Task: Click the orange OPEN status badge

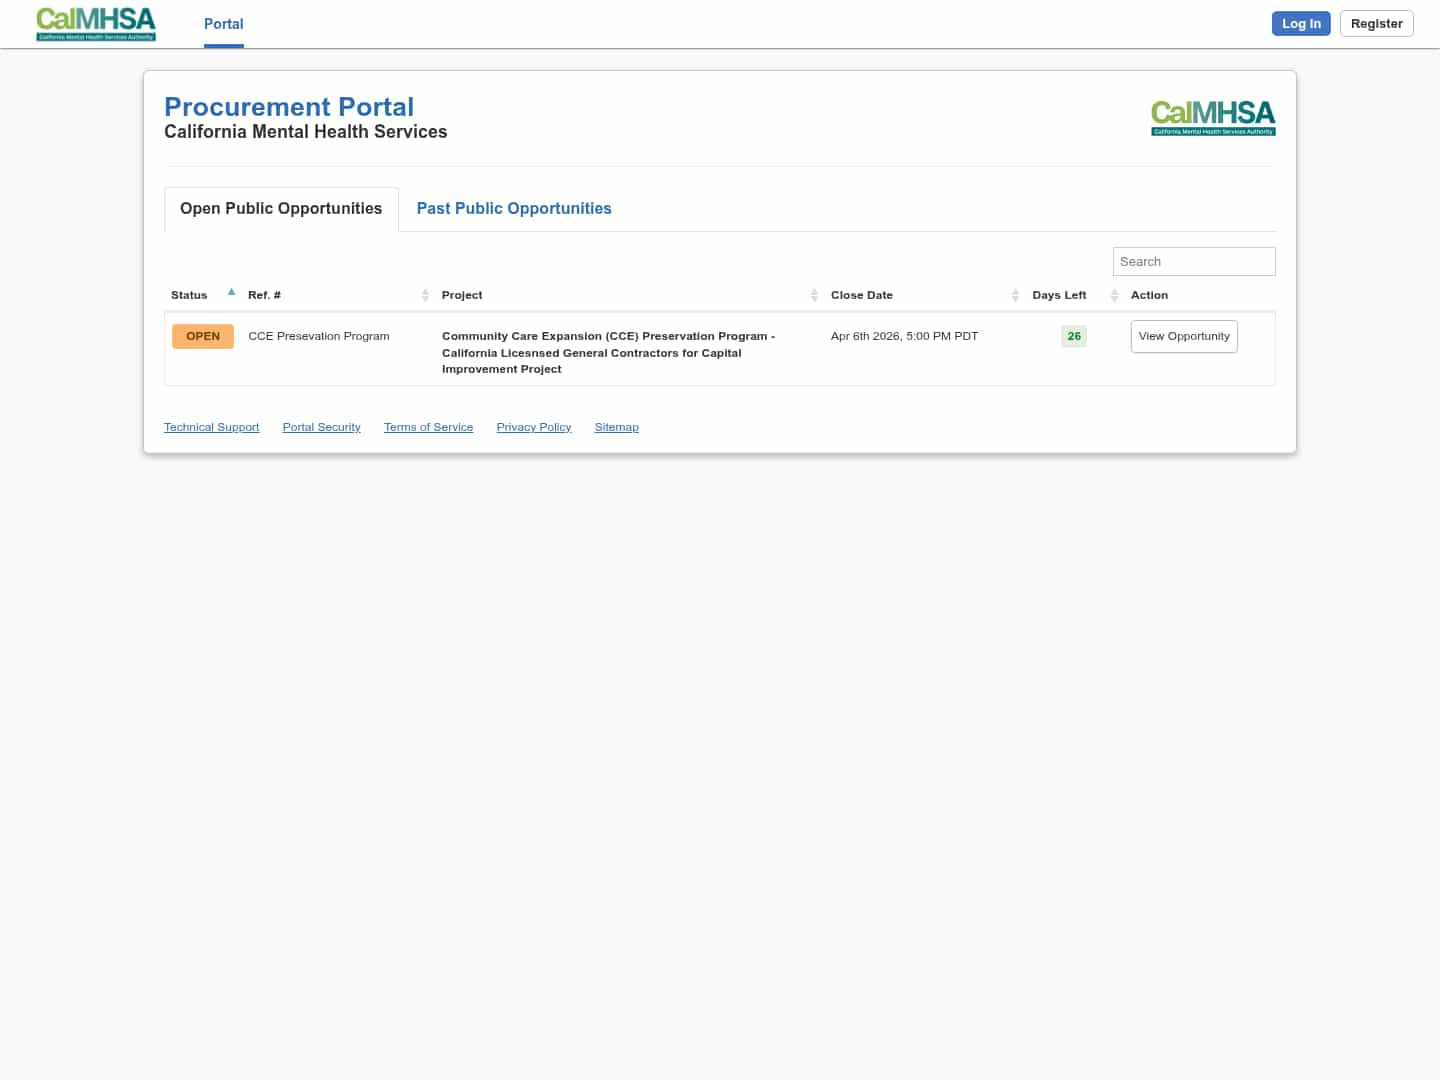Action: click(202, 336)
